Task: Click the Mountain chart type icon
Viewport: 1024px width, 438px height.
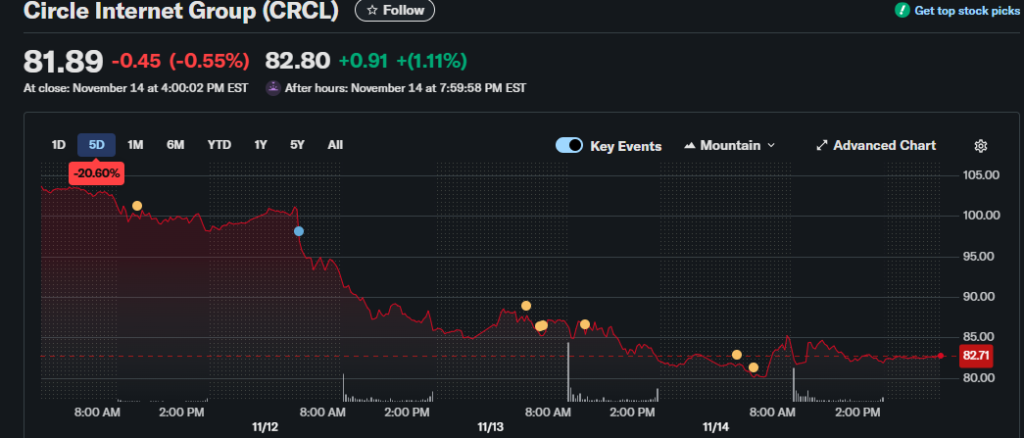Action: (690, 146)
